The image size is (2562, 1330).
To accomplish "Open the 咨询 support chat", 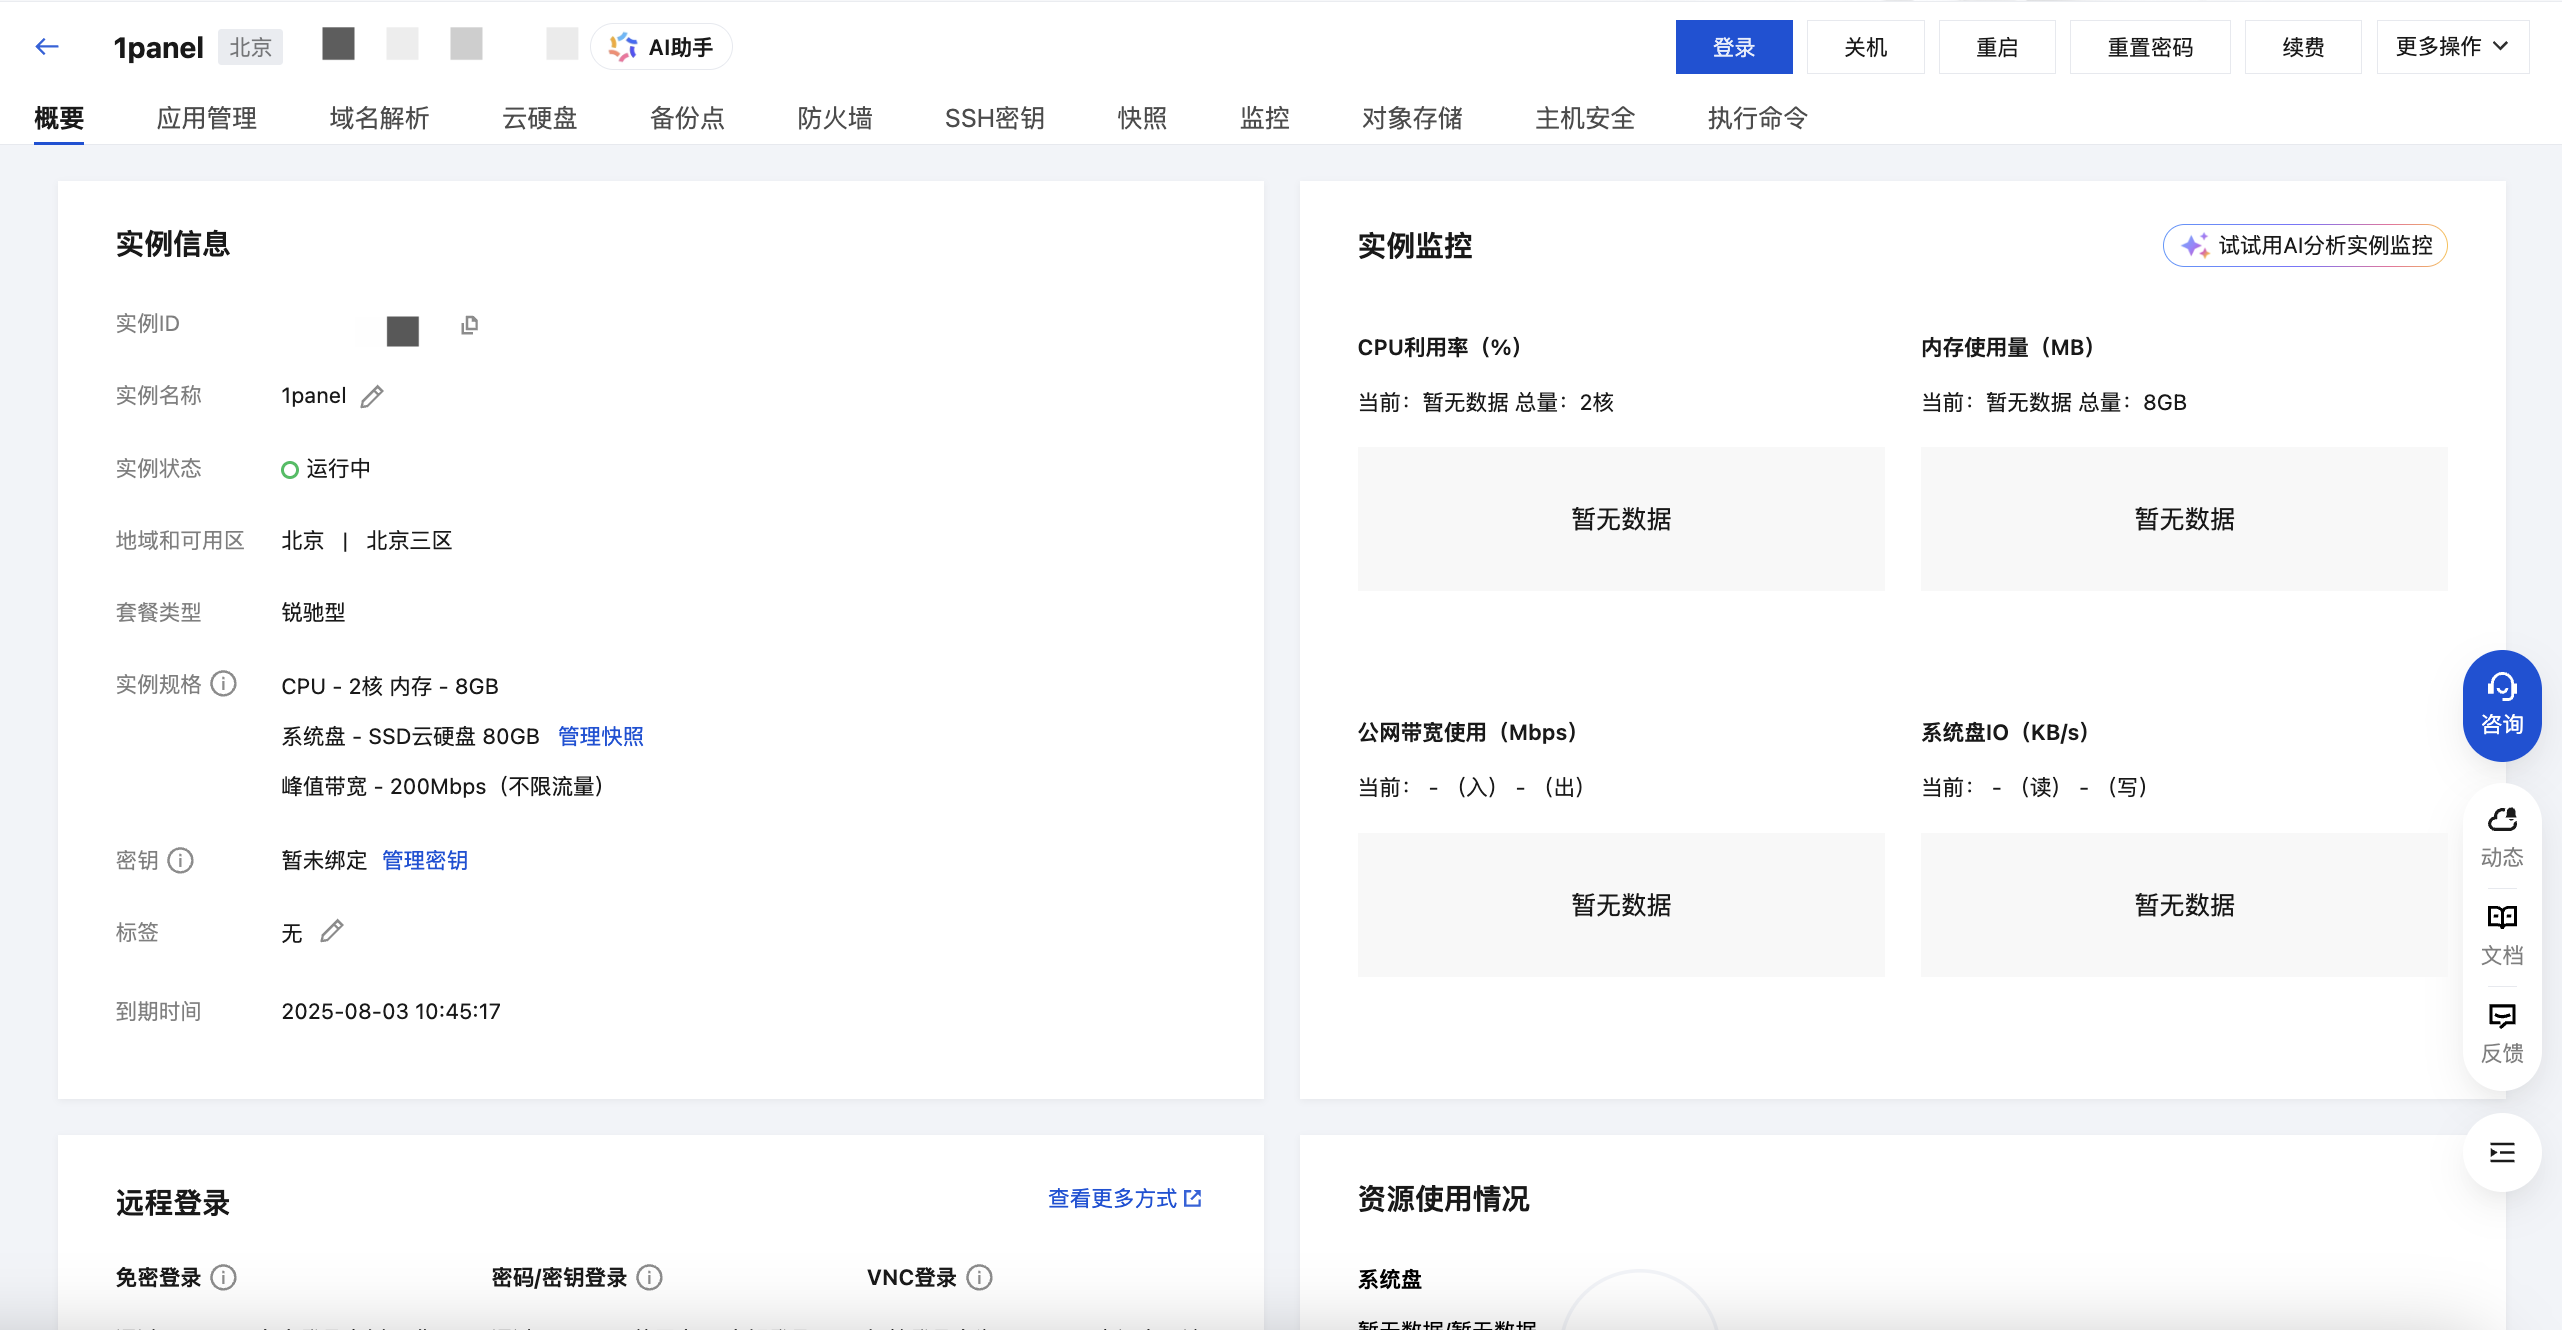I will 2502,706.
